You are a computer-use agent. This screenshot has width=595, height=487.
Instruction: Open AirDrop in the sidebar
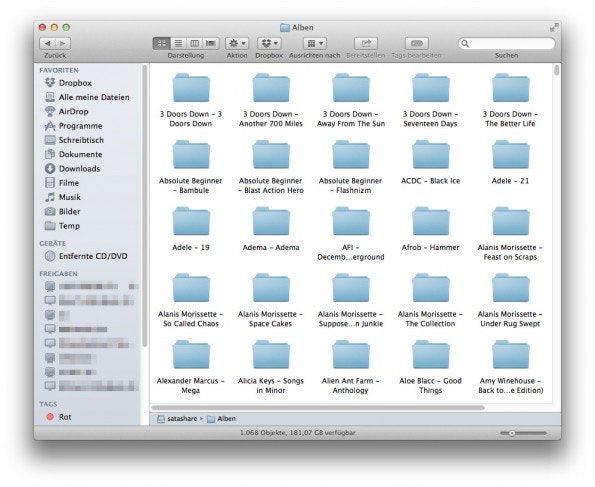click(x=67, y=112)
